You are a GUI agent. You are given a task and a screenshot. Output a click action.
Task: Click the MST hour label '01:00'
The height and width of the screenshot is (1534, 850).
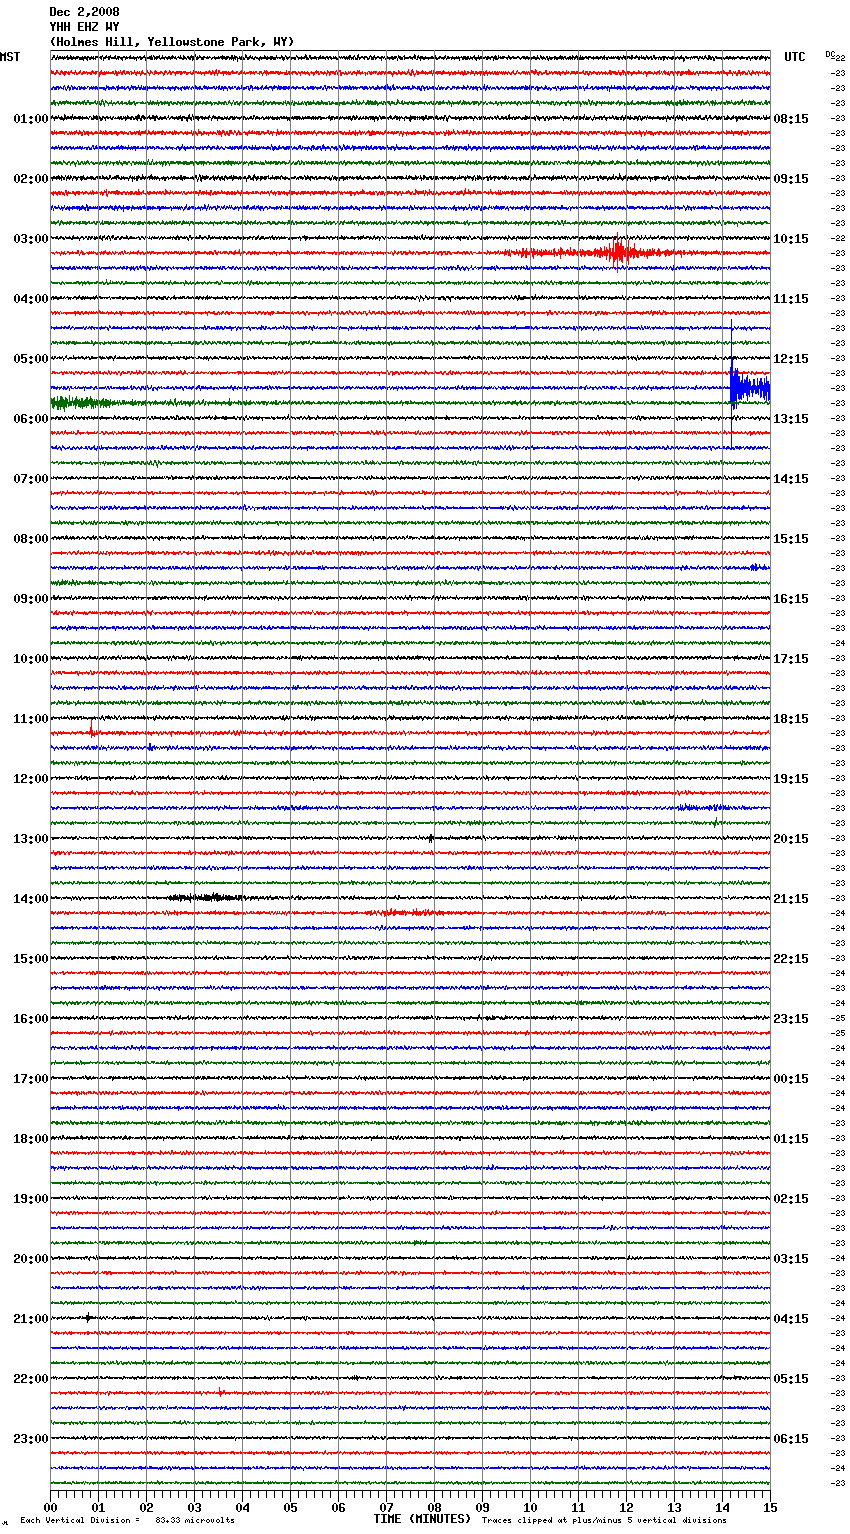click(x=31, y=119)
